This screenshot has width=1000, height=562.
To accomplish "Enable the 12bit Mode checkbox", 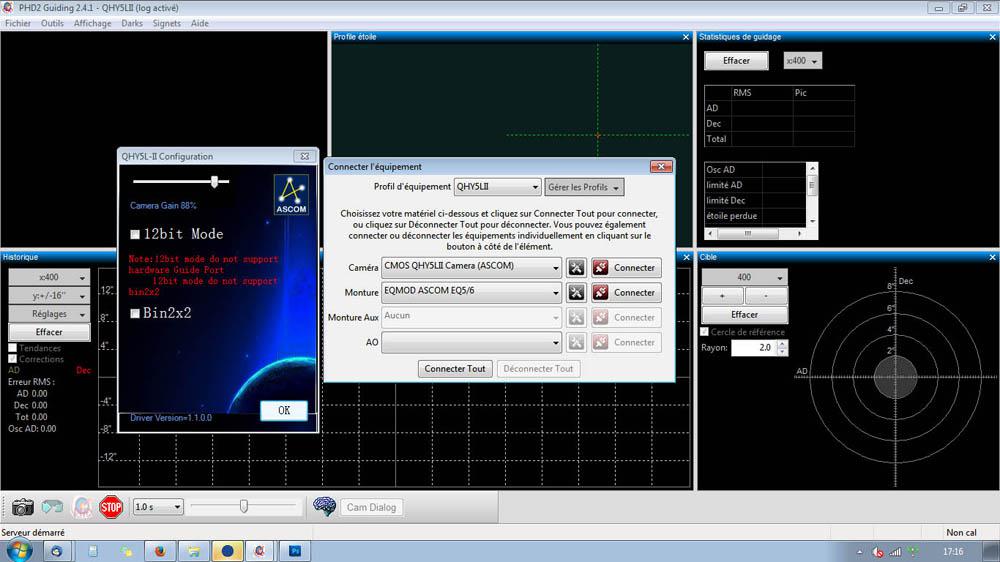I will point(135,234).
